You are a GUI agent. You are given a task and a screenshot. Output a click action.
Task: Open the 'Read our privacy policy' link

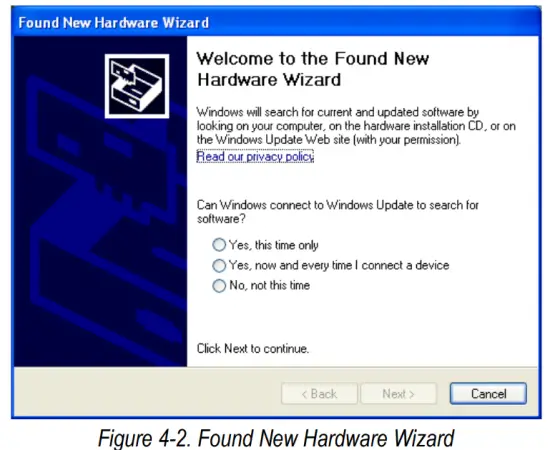pos(255,156)
